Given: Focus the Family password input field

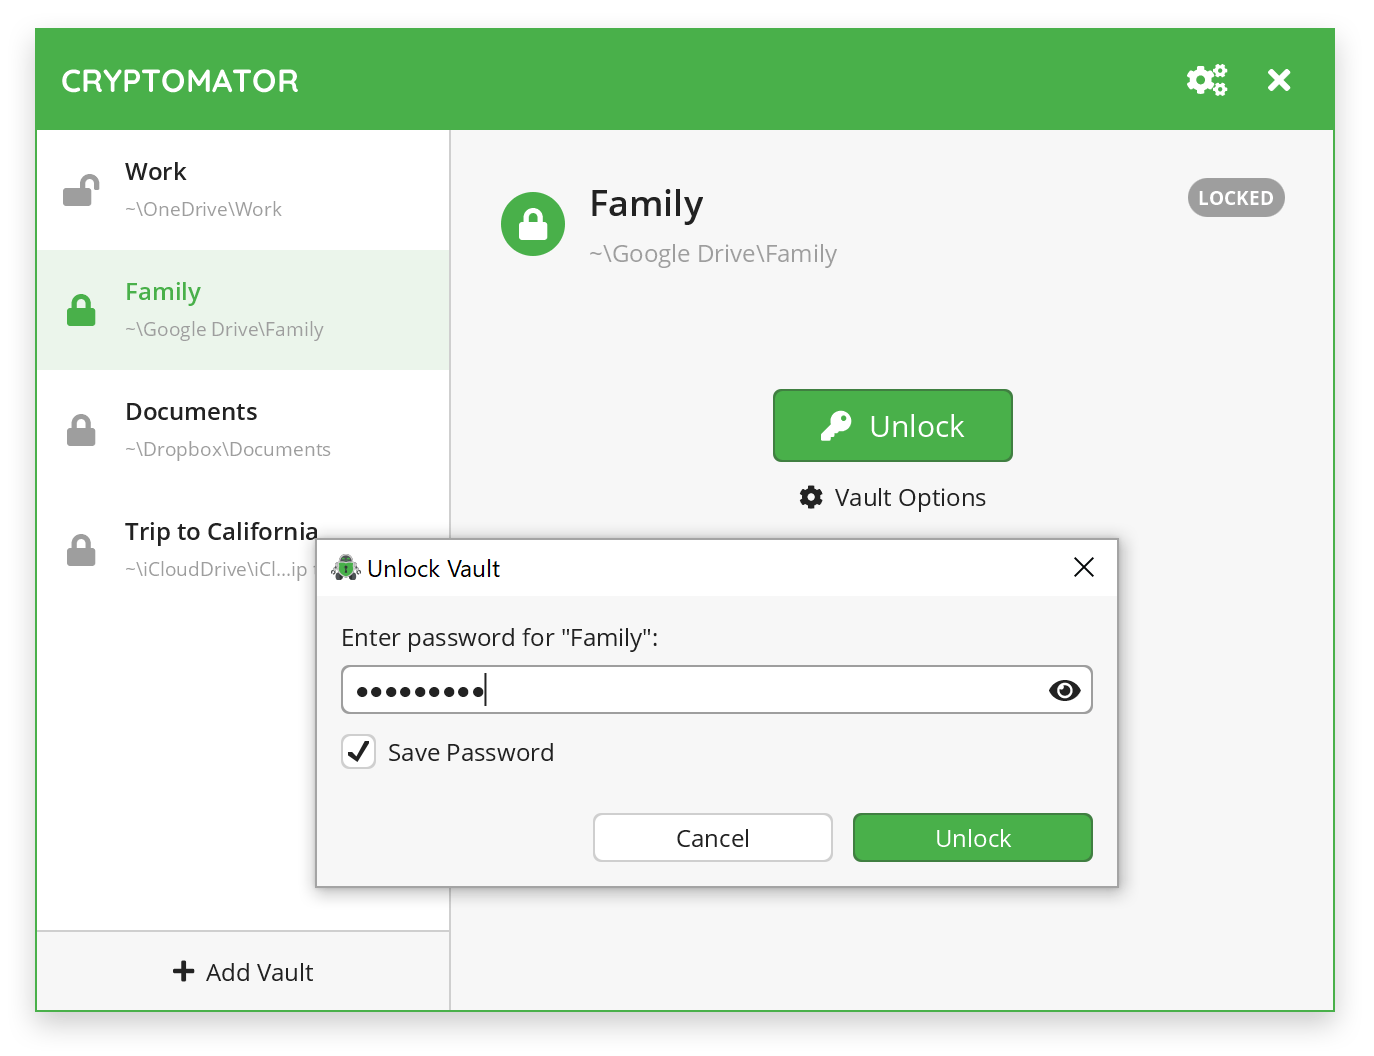Looking at the screenshot, I should pos(717,690).
